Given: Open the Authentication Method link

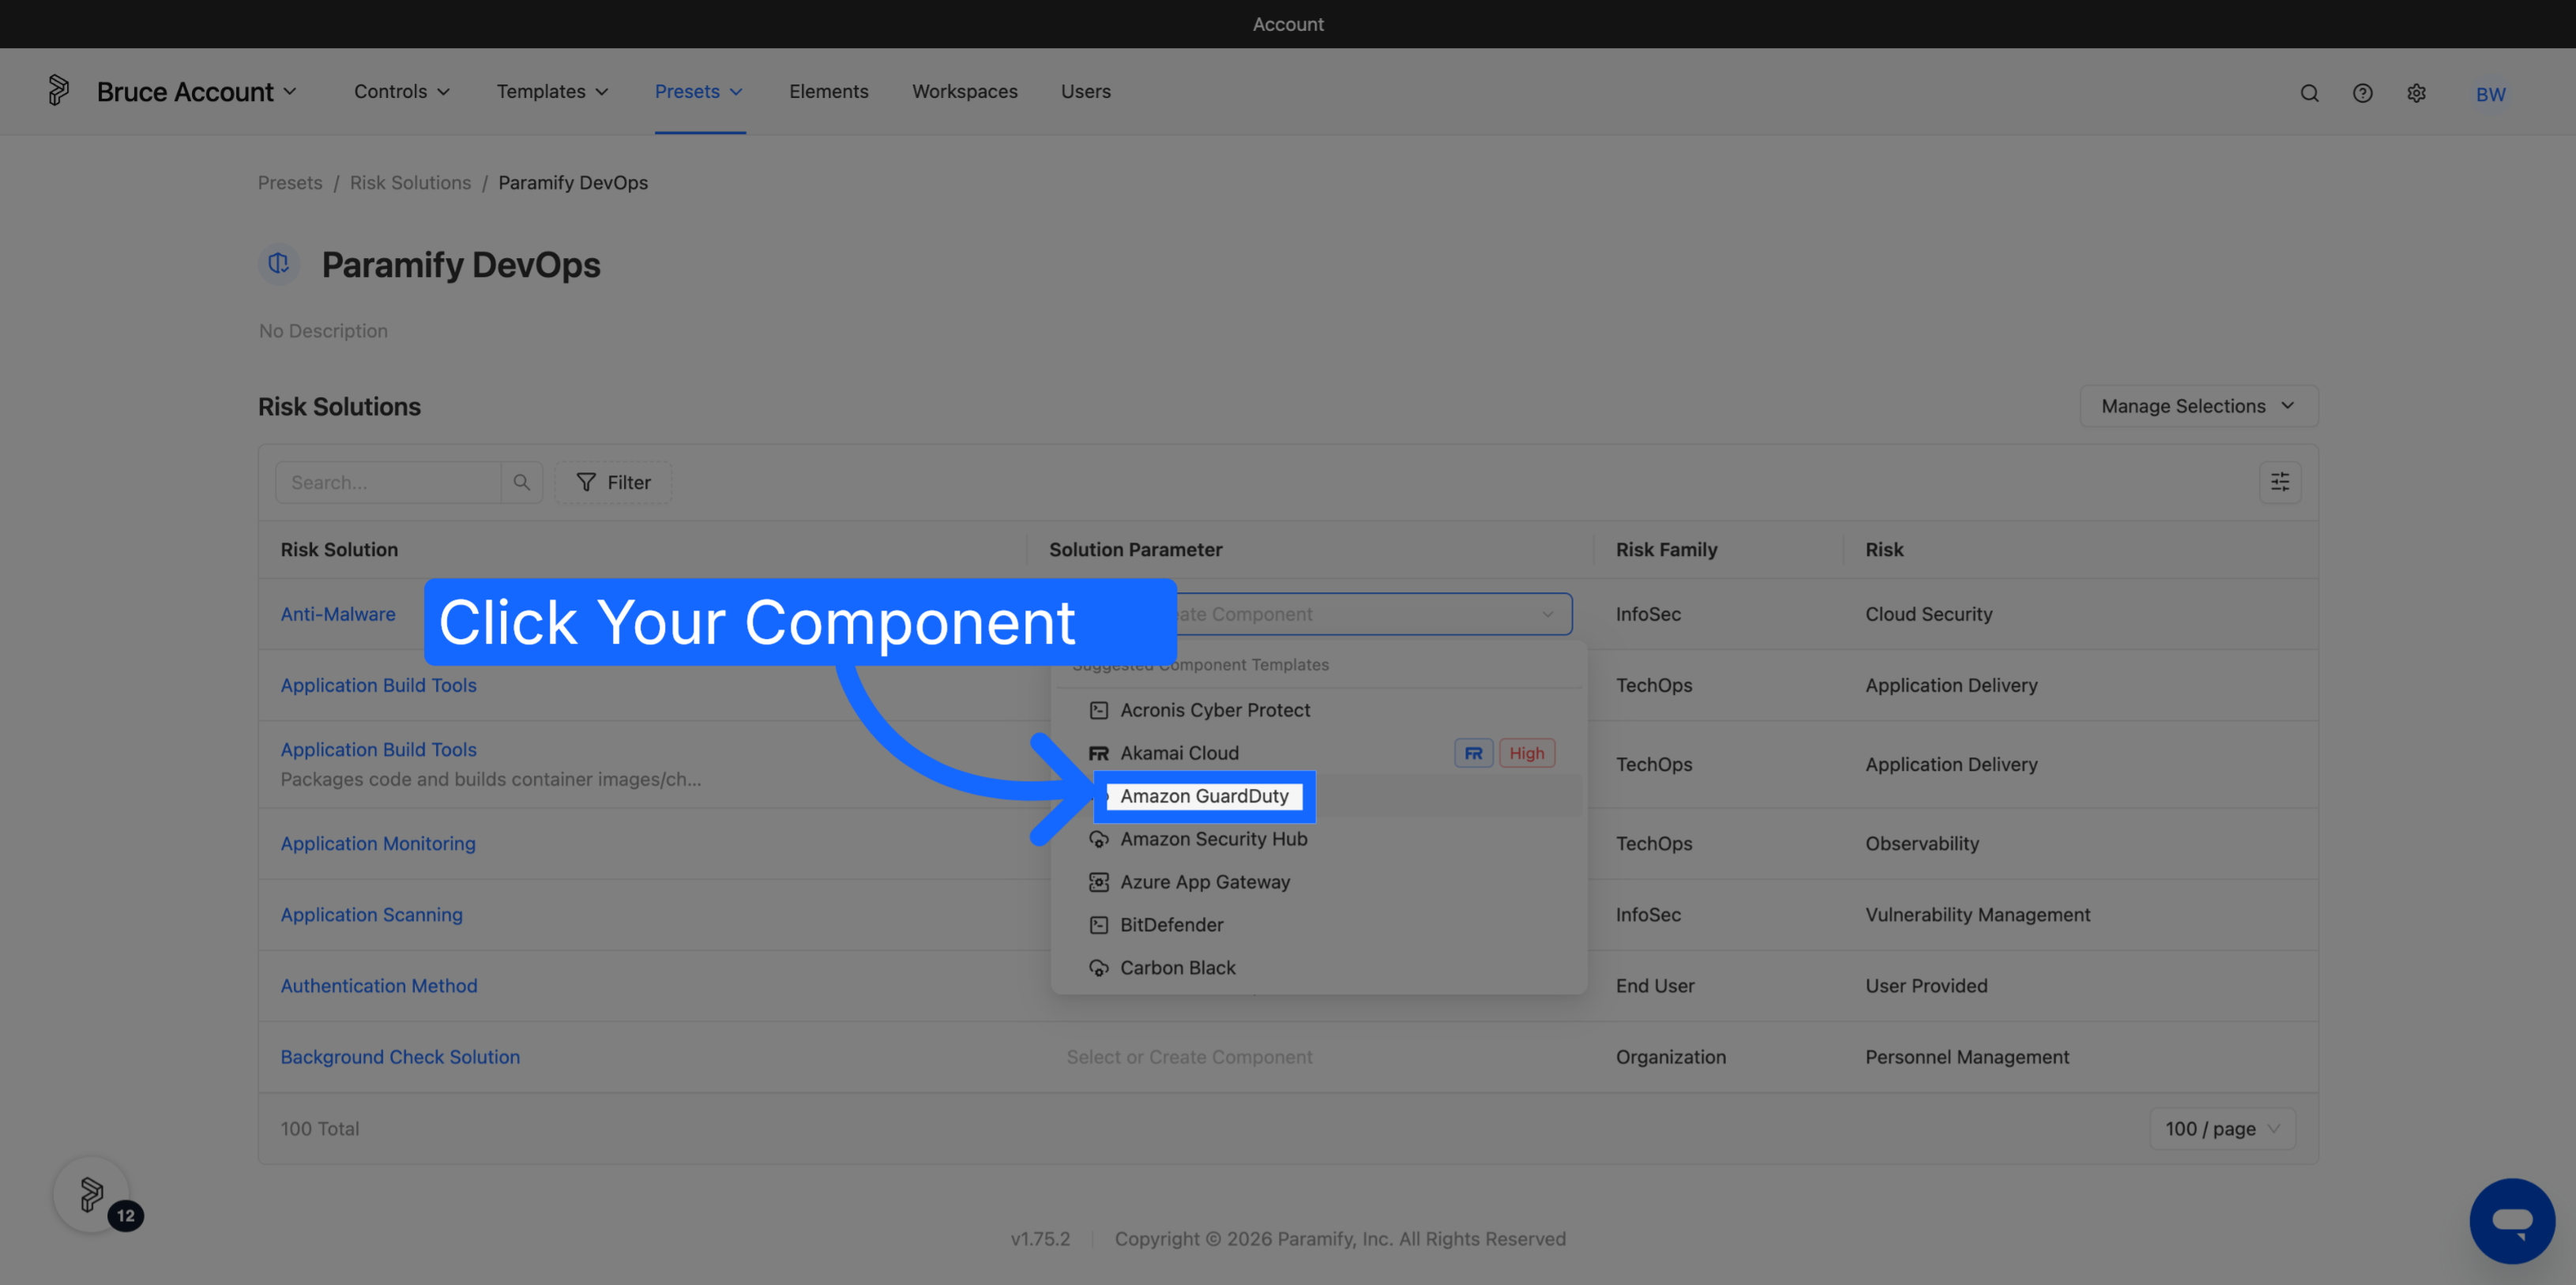Looking at the screenshot, I should (x=379, y=985).
